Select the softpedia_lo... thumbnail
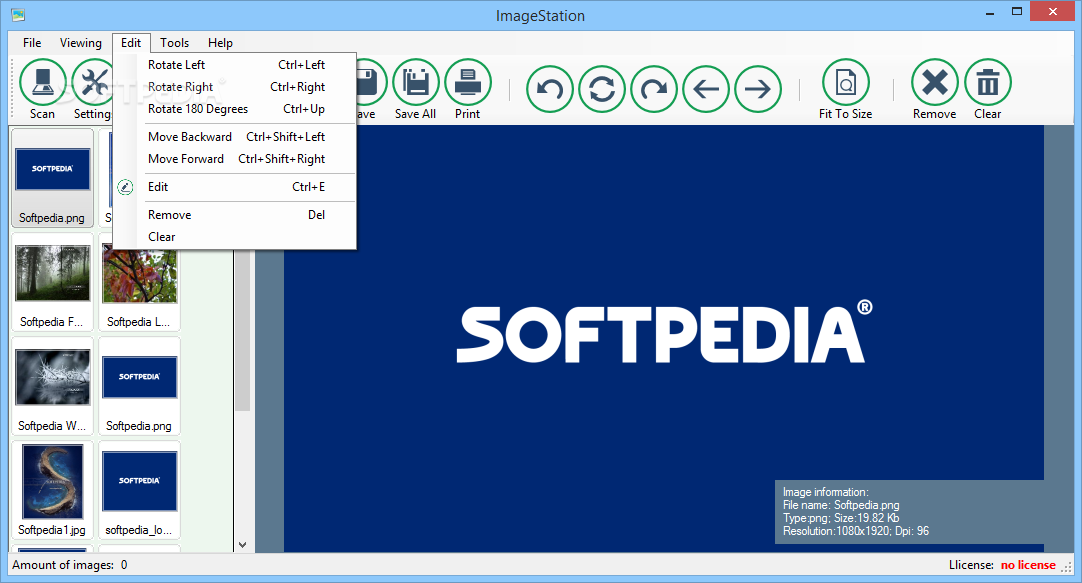Screen dimensions: 1082x583 coord(139,491)
